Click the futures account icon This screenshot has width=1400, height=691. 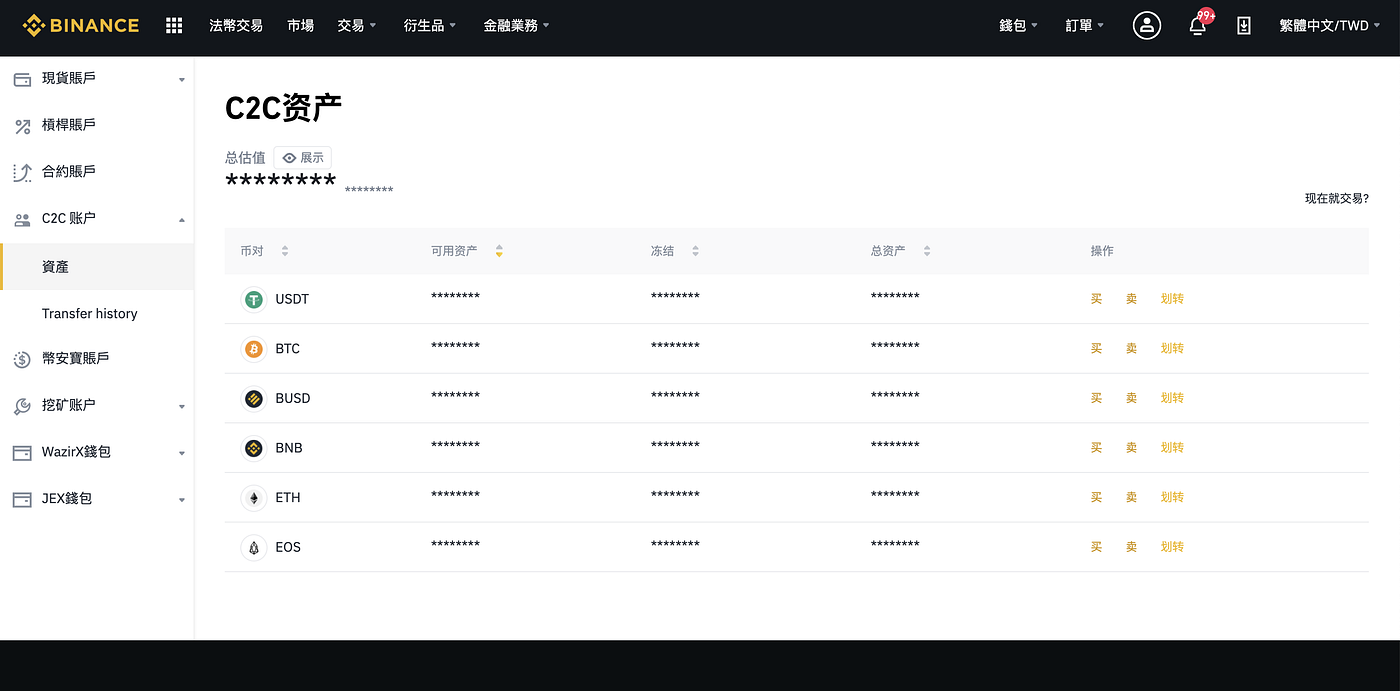(22, 172)
